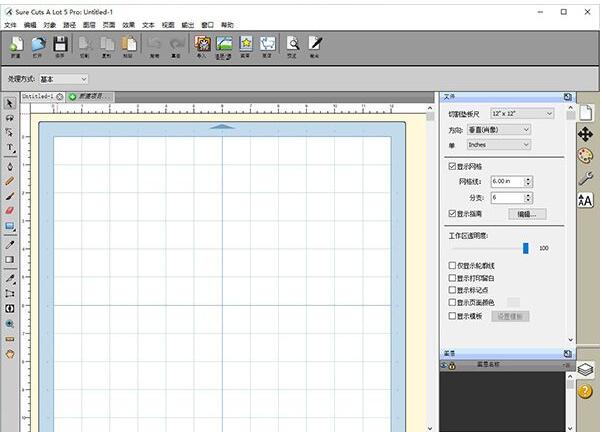Open the processing mode dropdown in options bar
Image resolution: width=602 pixels, height=432 pixels.
click(63, 79)
